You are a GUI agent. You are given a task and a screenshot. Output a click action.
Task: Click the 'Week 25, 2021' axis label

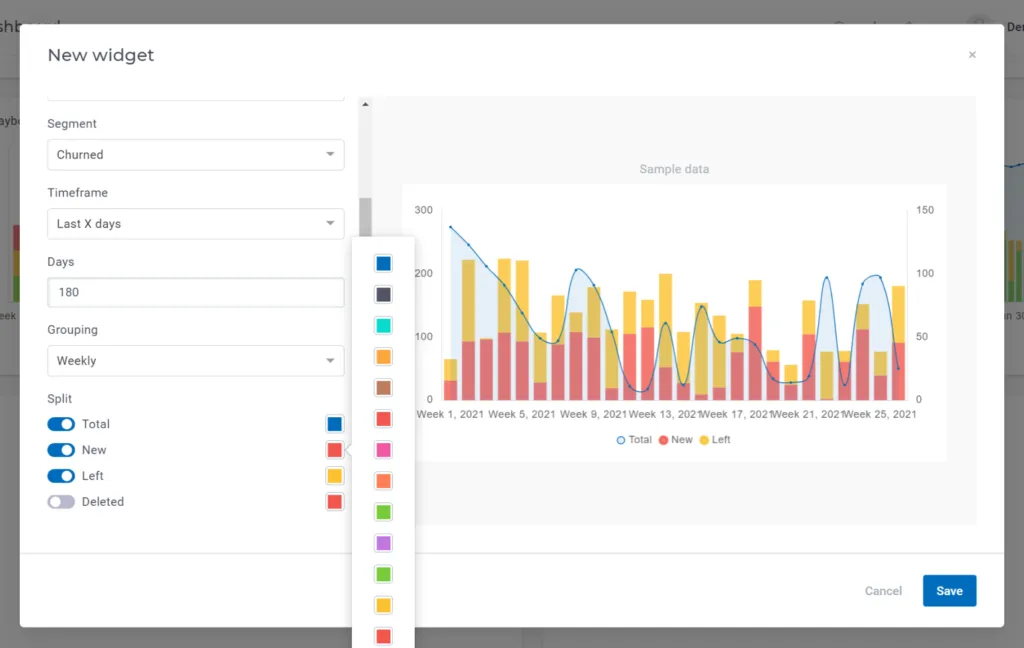[880, 414]
